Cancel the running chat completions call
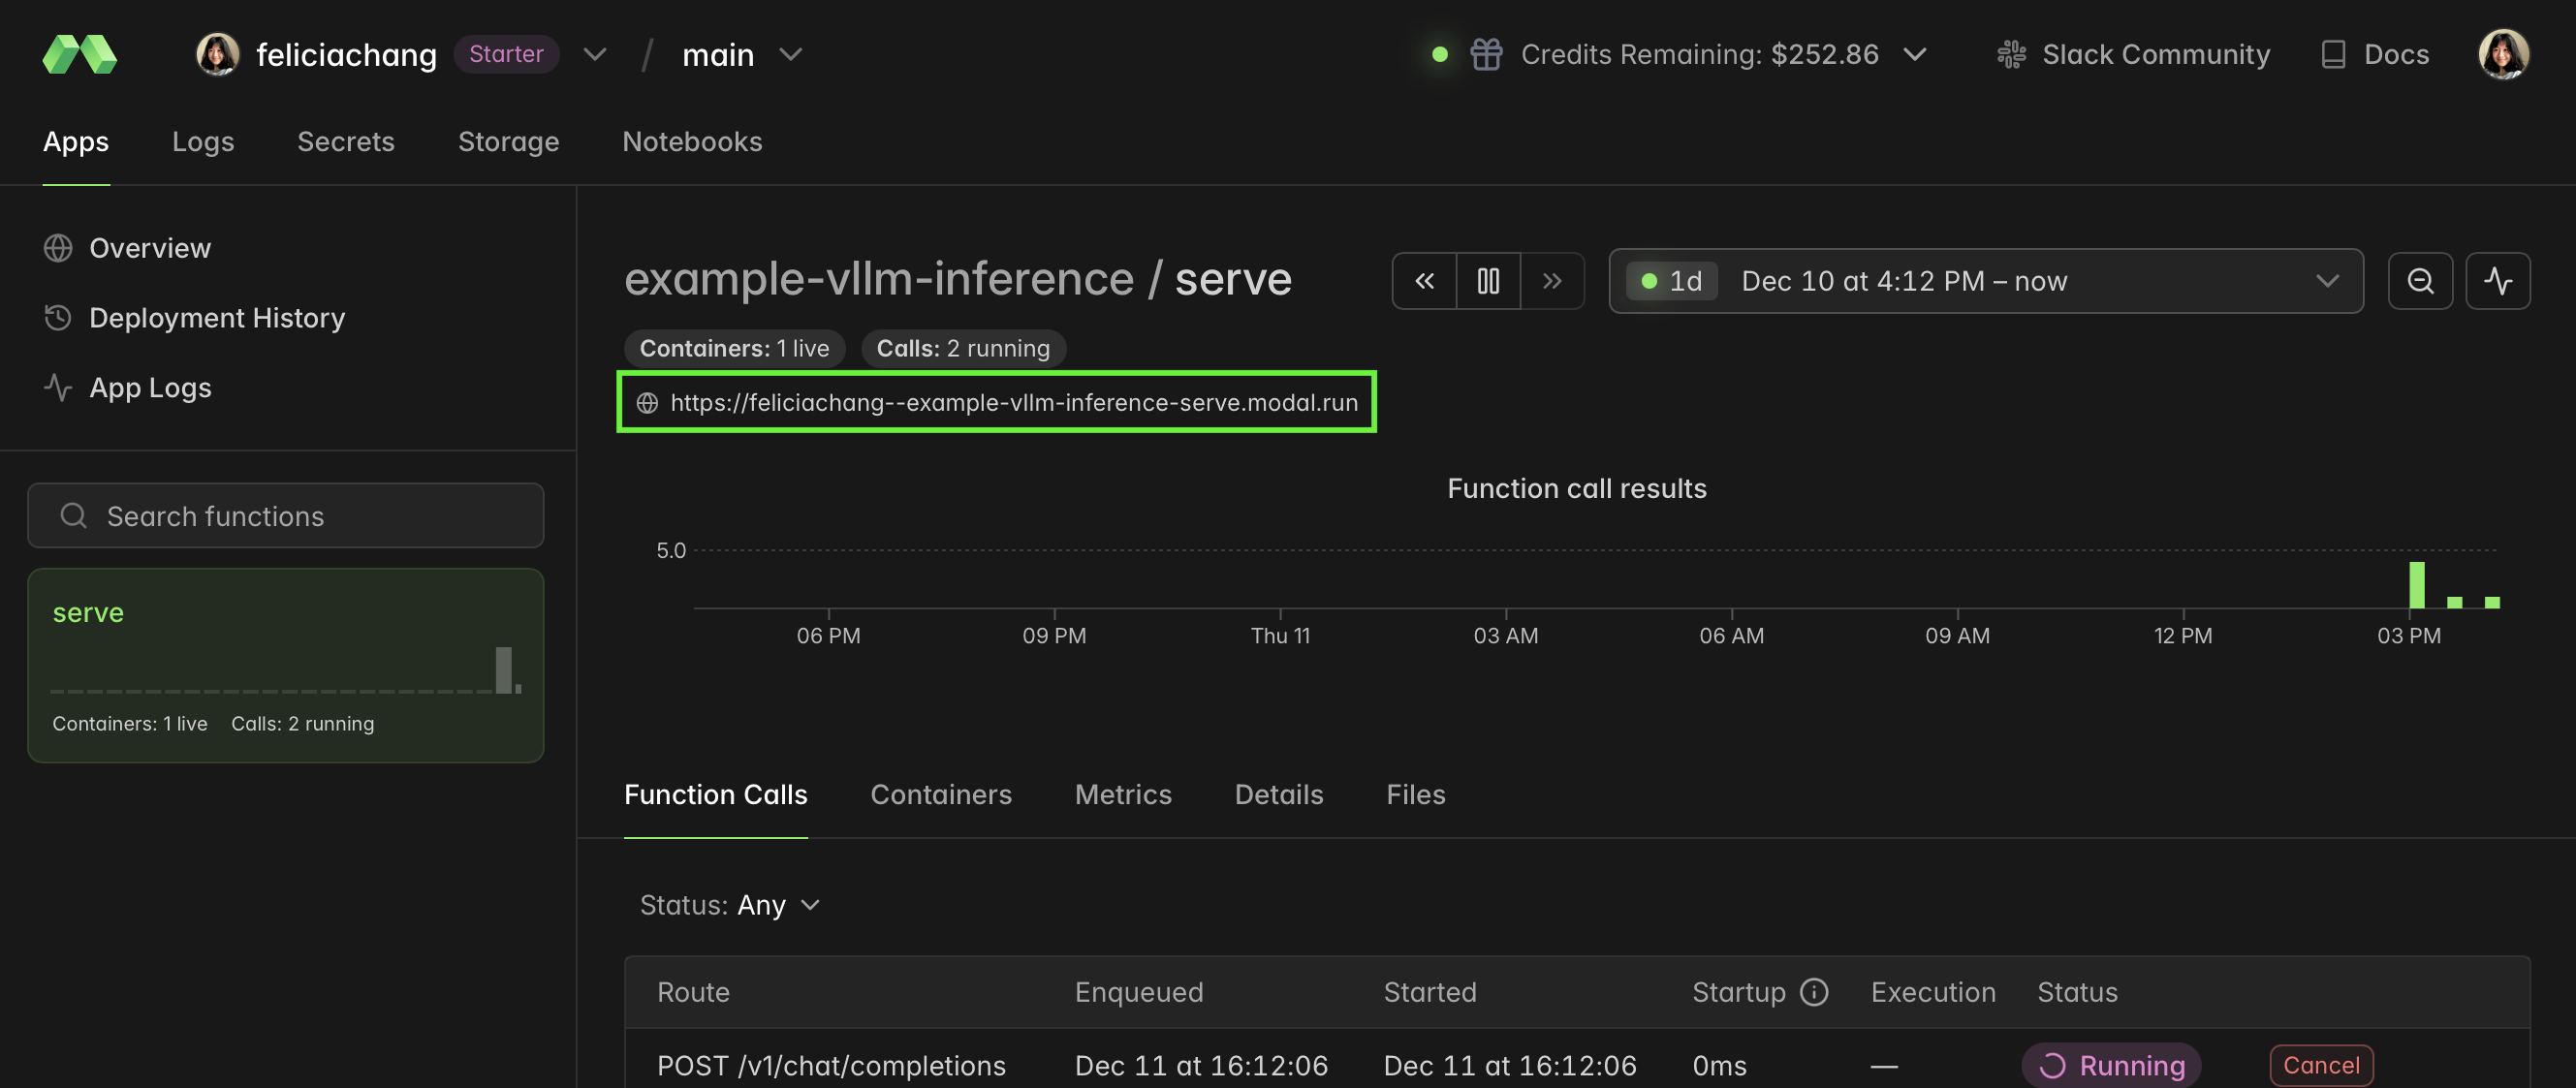2576x1088 pixels. [x=2321, y=1065]
